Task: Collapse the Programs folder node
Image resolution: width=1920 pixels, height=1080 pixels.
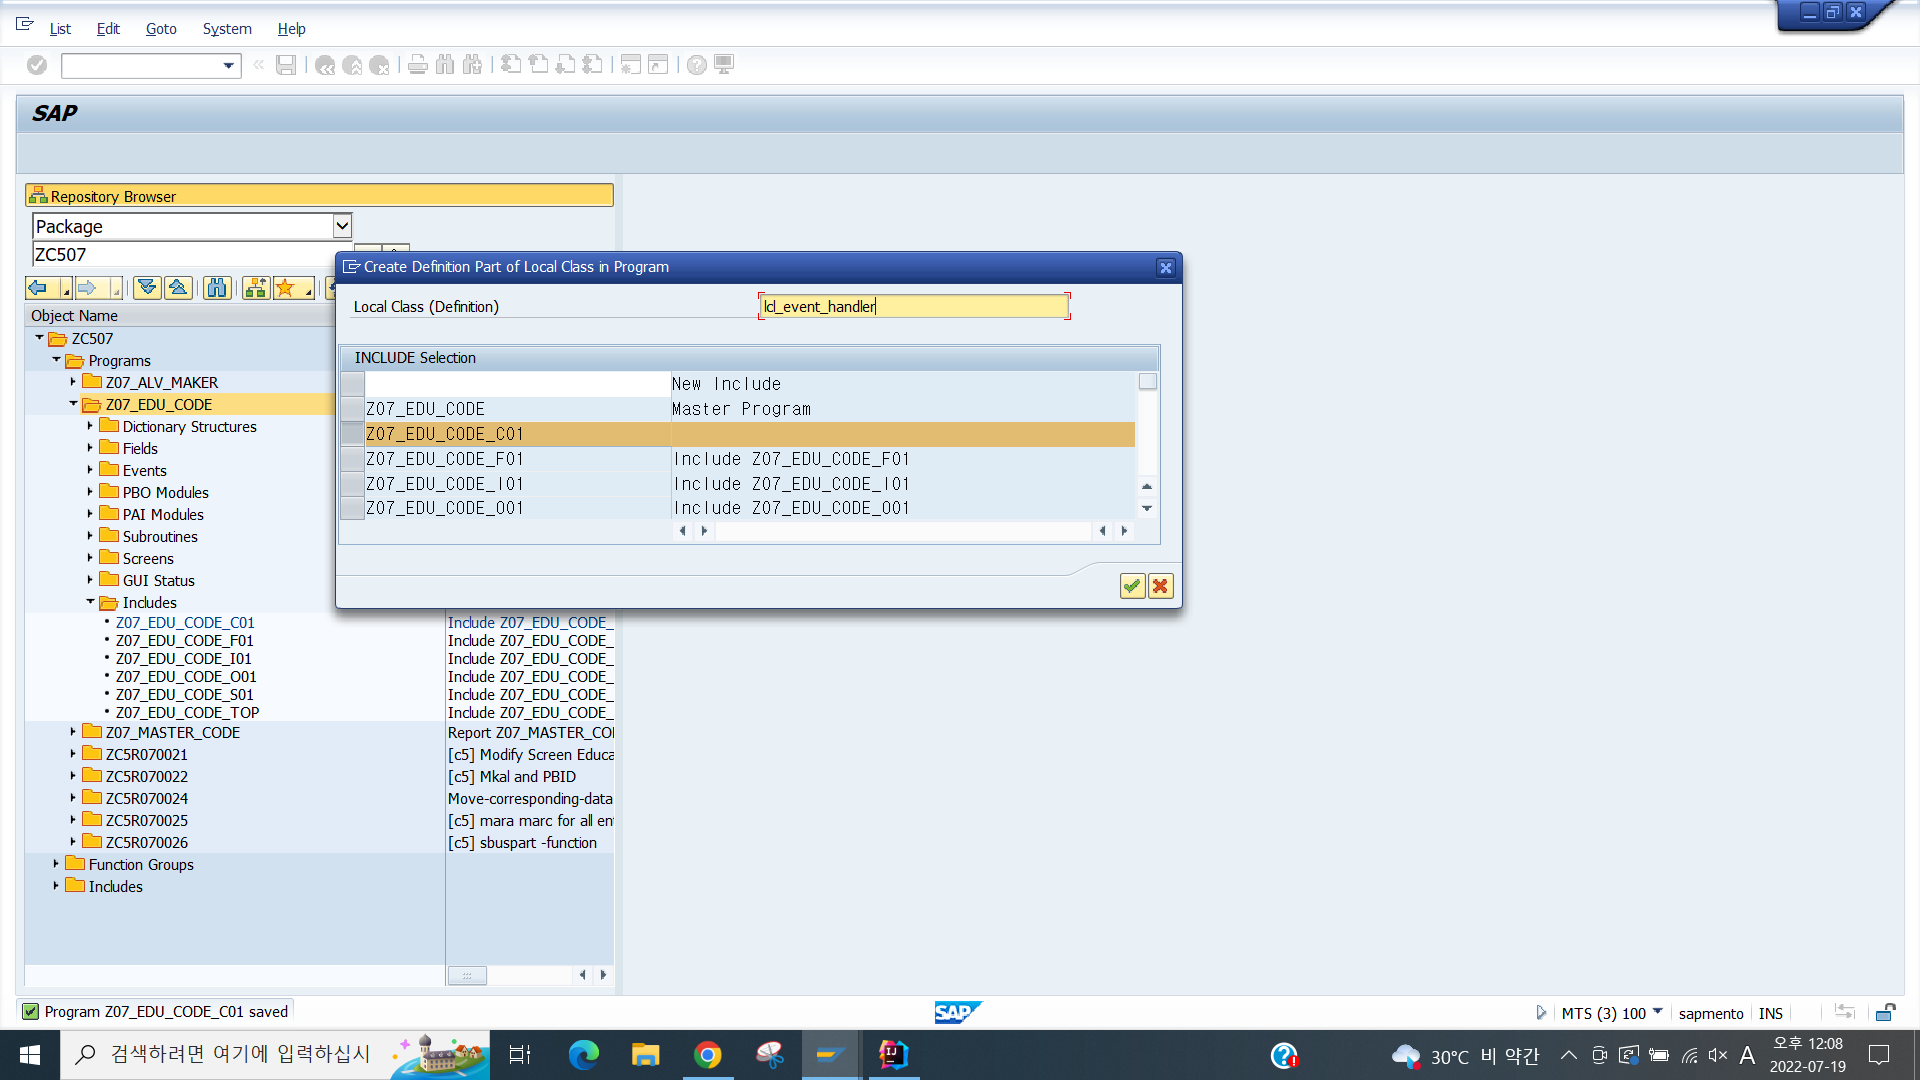Action: click(x=56, y=360)
